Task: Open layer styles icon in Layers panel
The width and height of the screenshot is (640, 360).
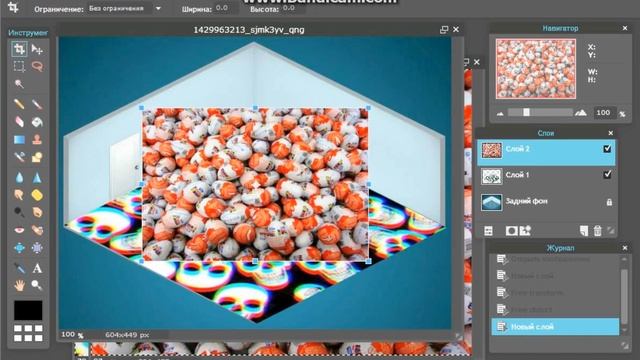Action: [x=525, y=231]
